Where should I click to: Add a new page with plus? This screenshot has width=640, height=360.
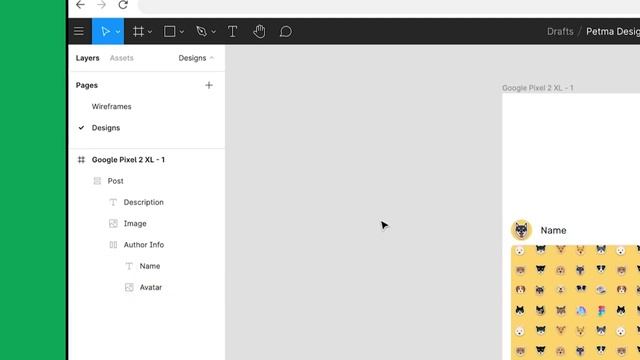click(209, 85)
